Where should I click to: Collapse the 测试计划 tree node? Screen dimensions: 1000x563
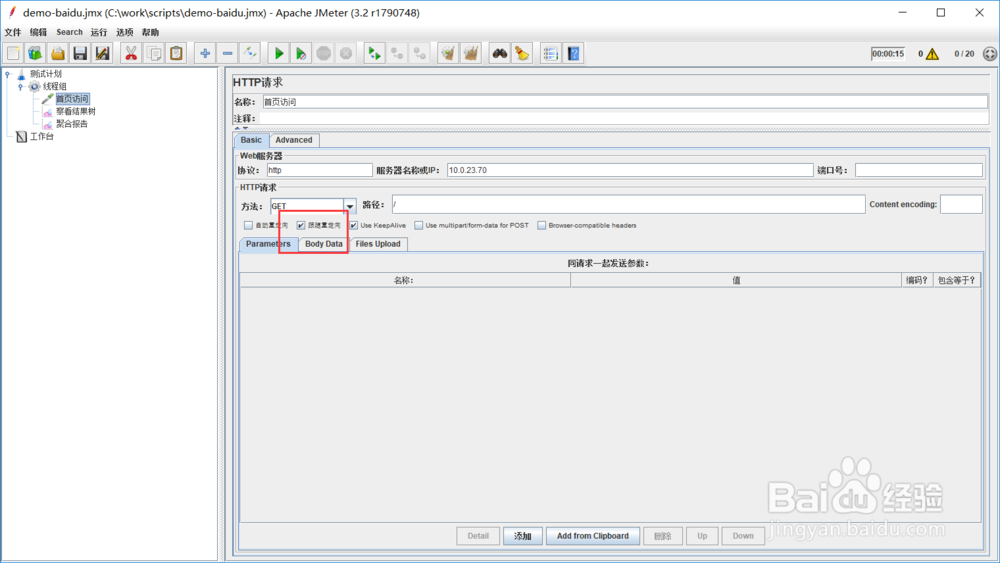pyautogui.click(x=8, y=74)
